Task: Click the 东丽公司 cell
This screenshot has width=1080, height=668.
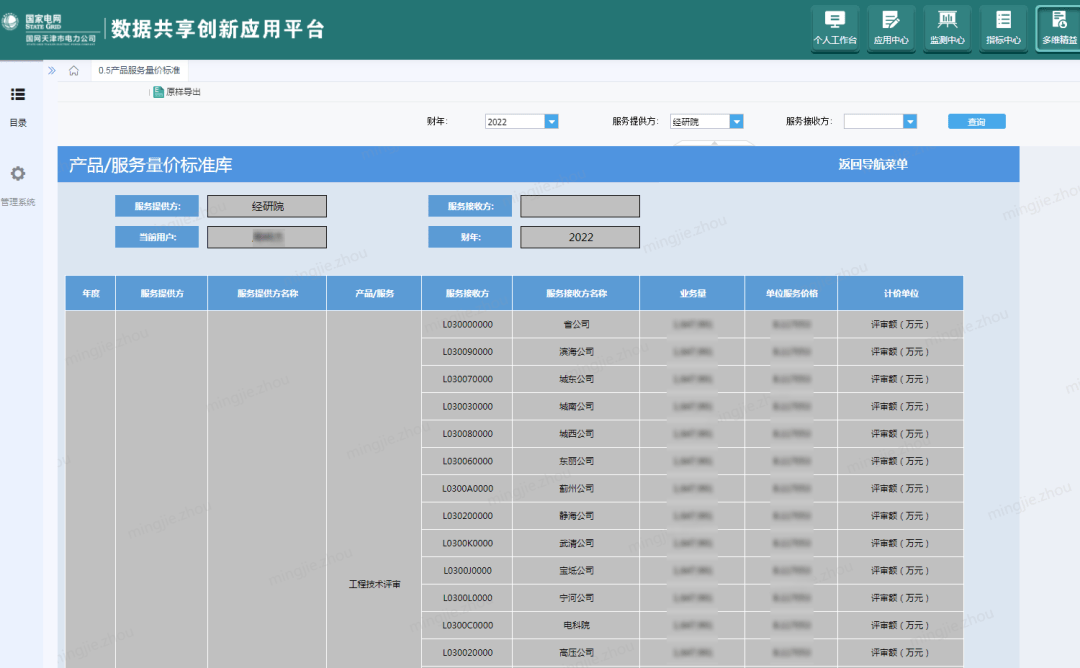Action: coord(577,461)
